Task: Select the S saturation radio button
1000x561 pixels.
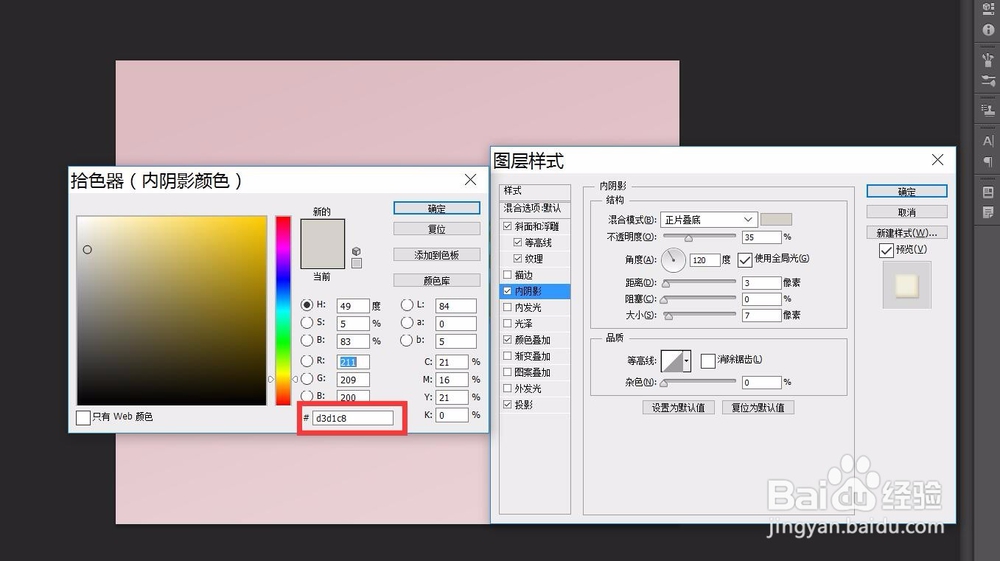Action: coord(307,323)
